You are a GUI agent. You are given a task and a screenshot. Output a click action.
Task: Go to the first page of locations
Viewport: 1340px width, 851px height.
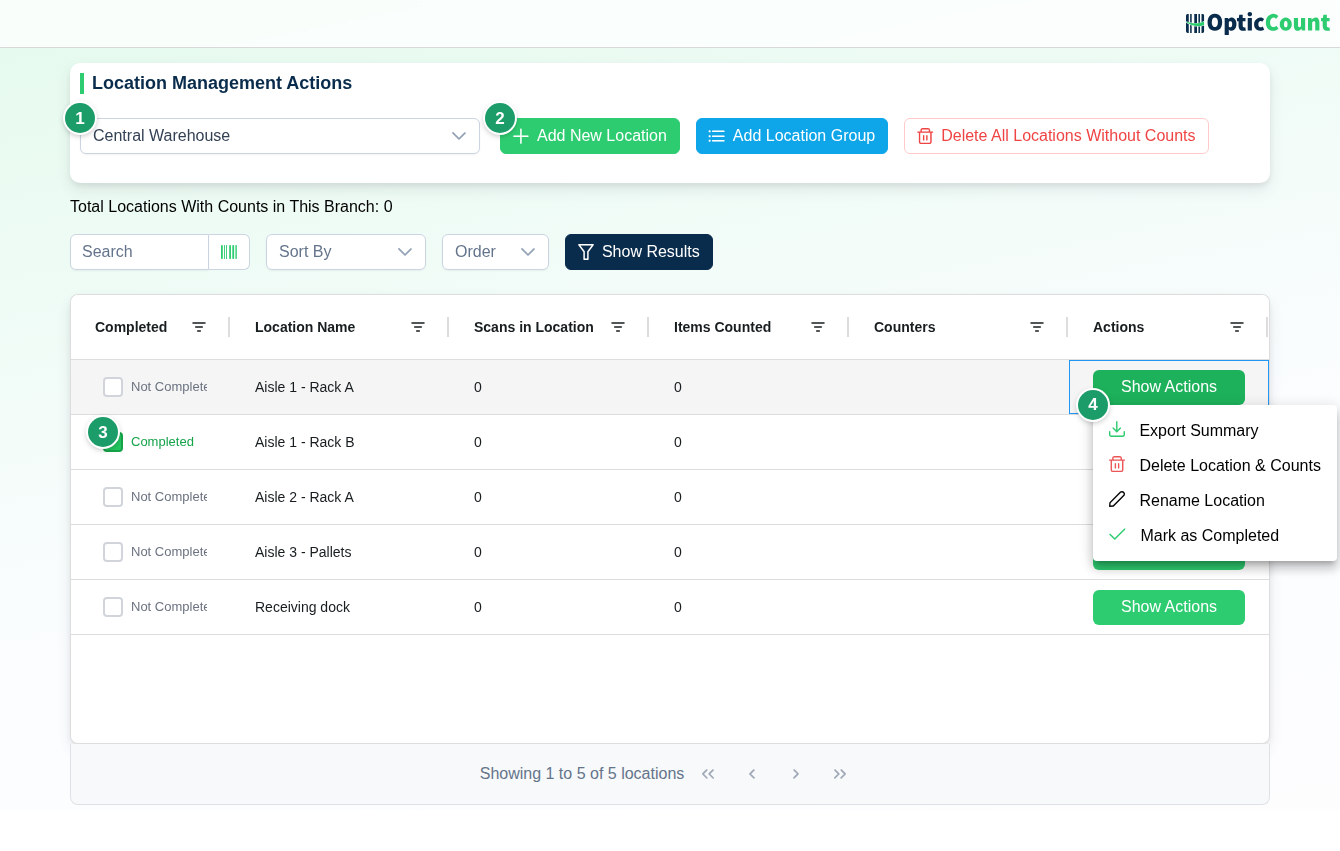708,774
